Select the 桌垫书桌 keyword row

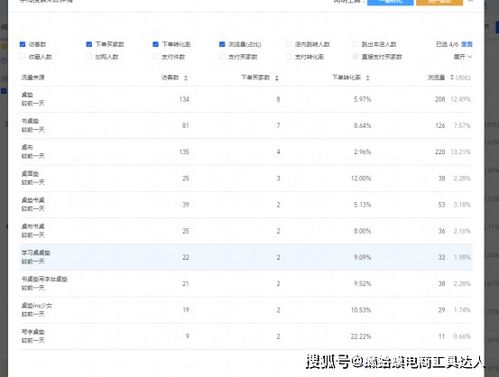(x=246, y=205)
